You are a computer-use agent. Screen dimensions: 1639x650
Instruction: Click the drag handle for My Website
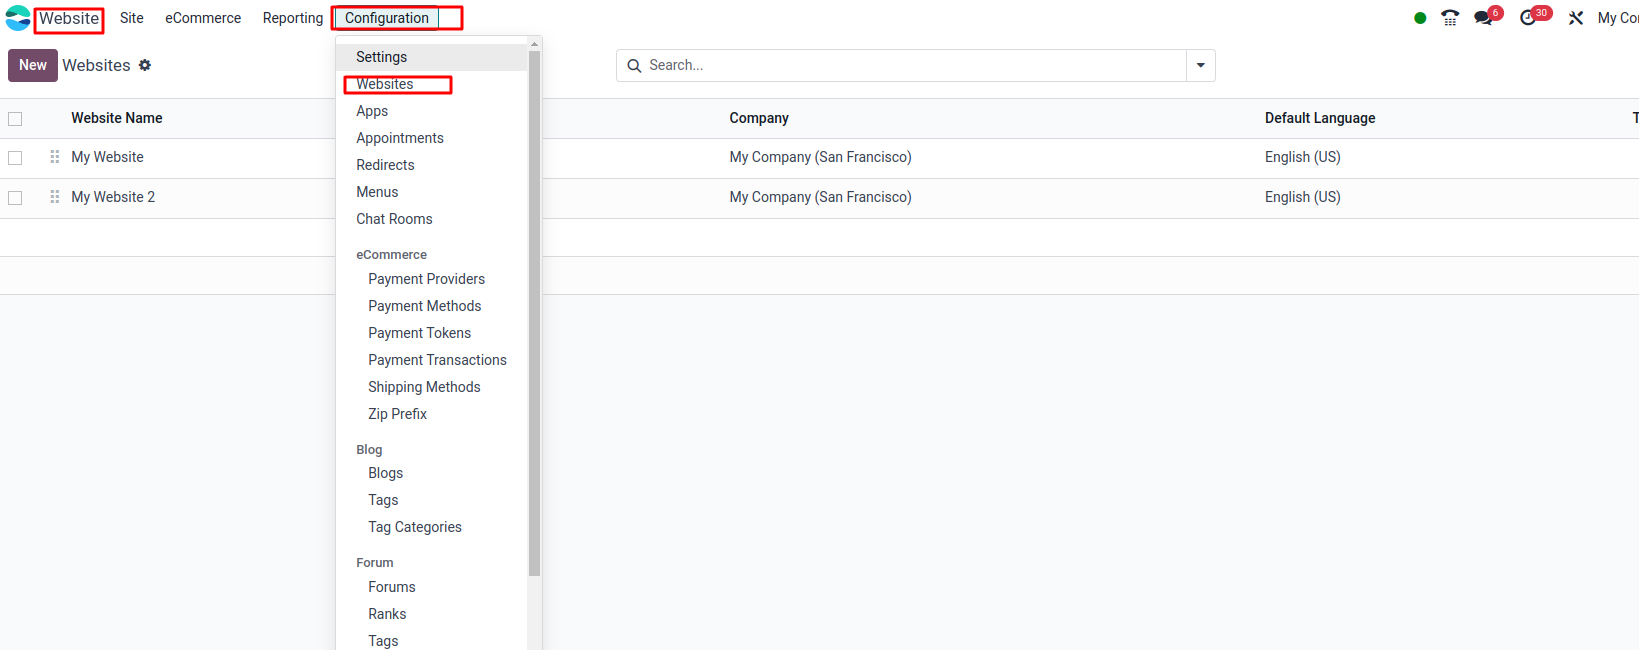click(55, 157)
